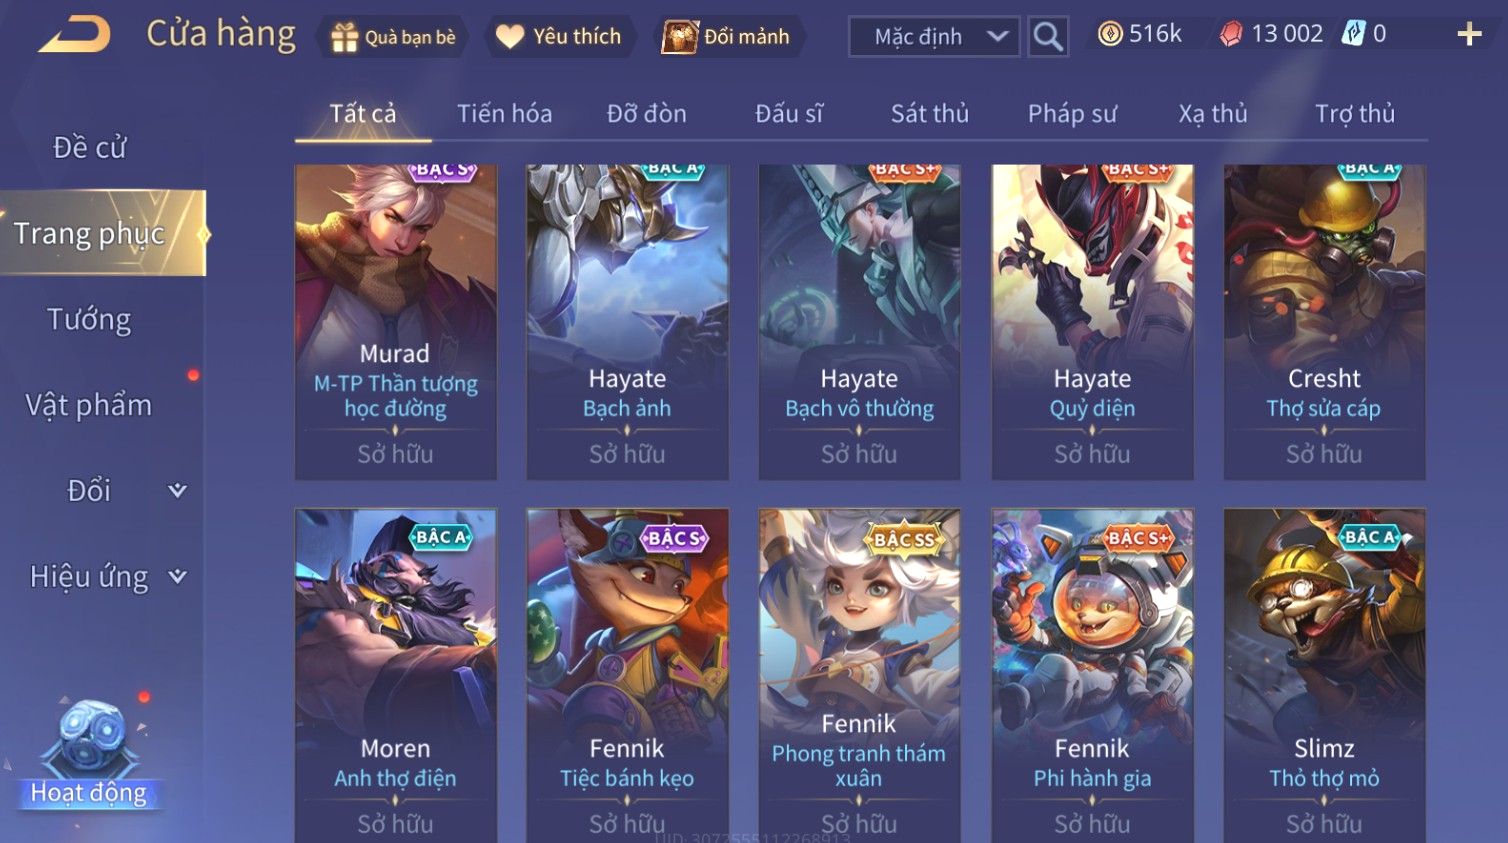This screenshot has height=843, width=1508.
Task: Click the back arrow icon
Action: [75, 34]
